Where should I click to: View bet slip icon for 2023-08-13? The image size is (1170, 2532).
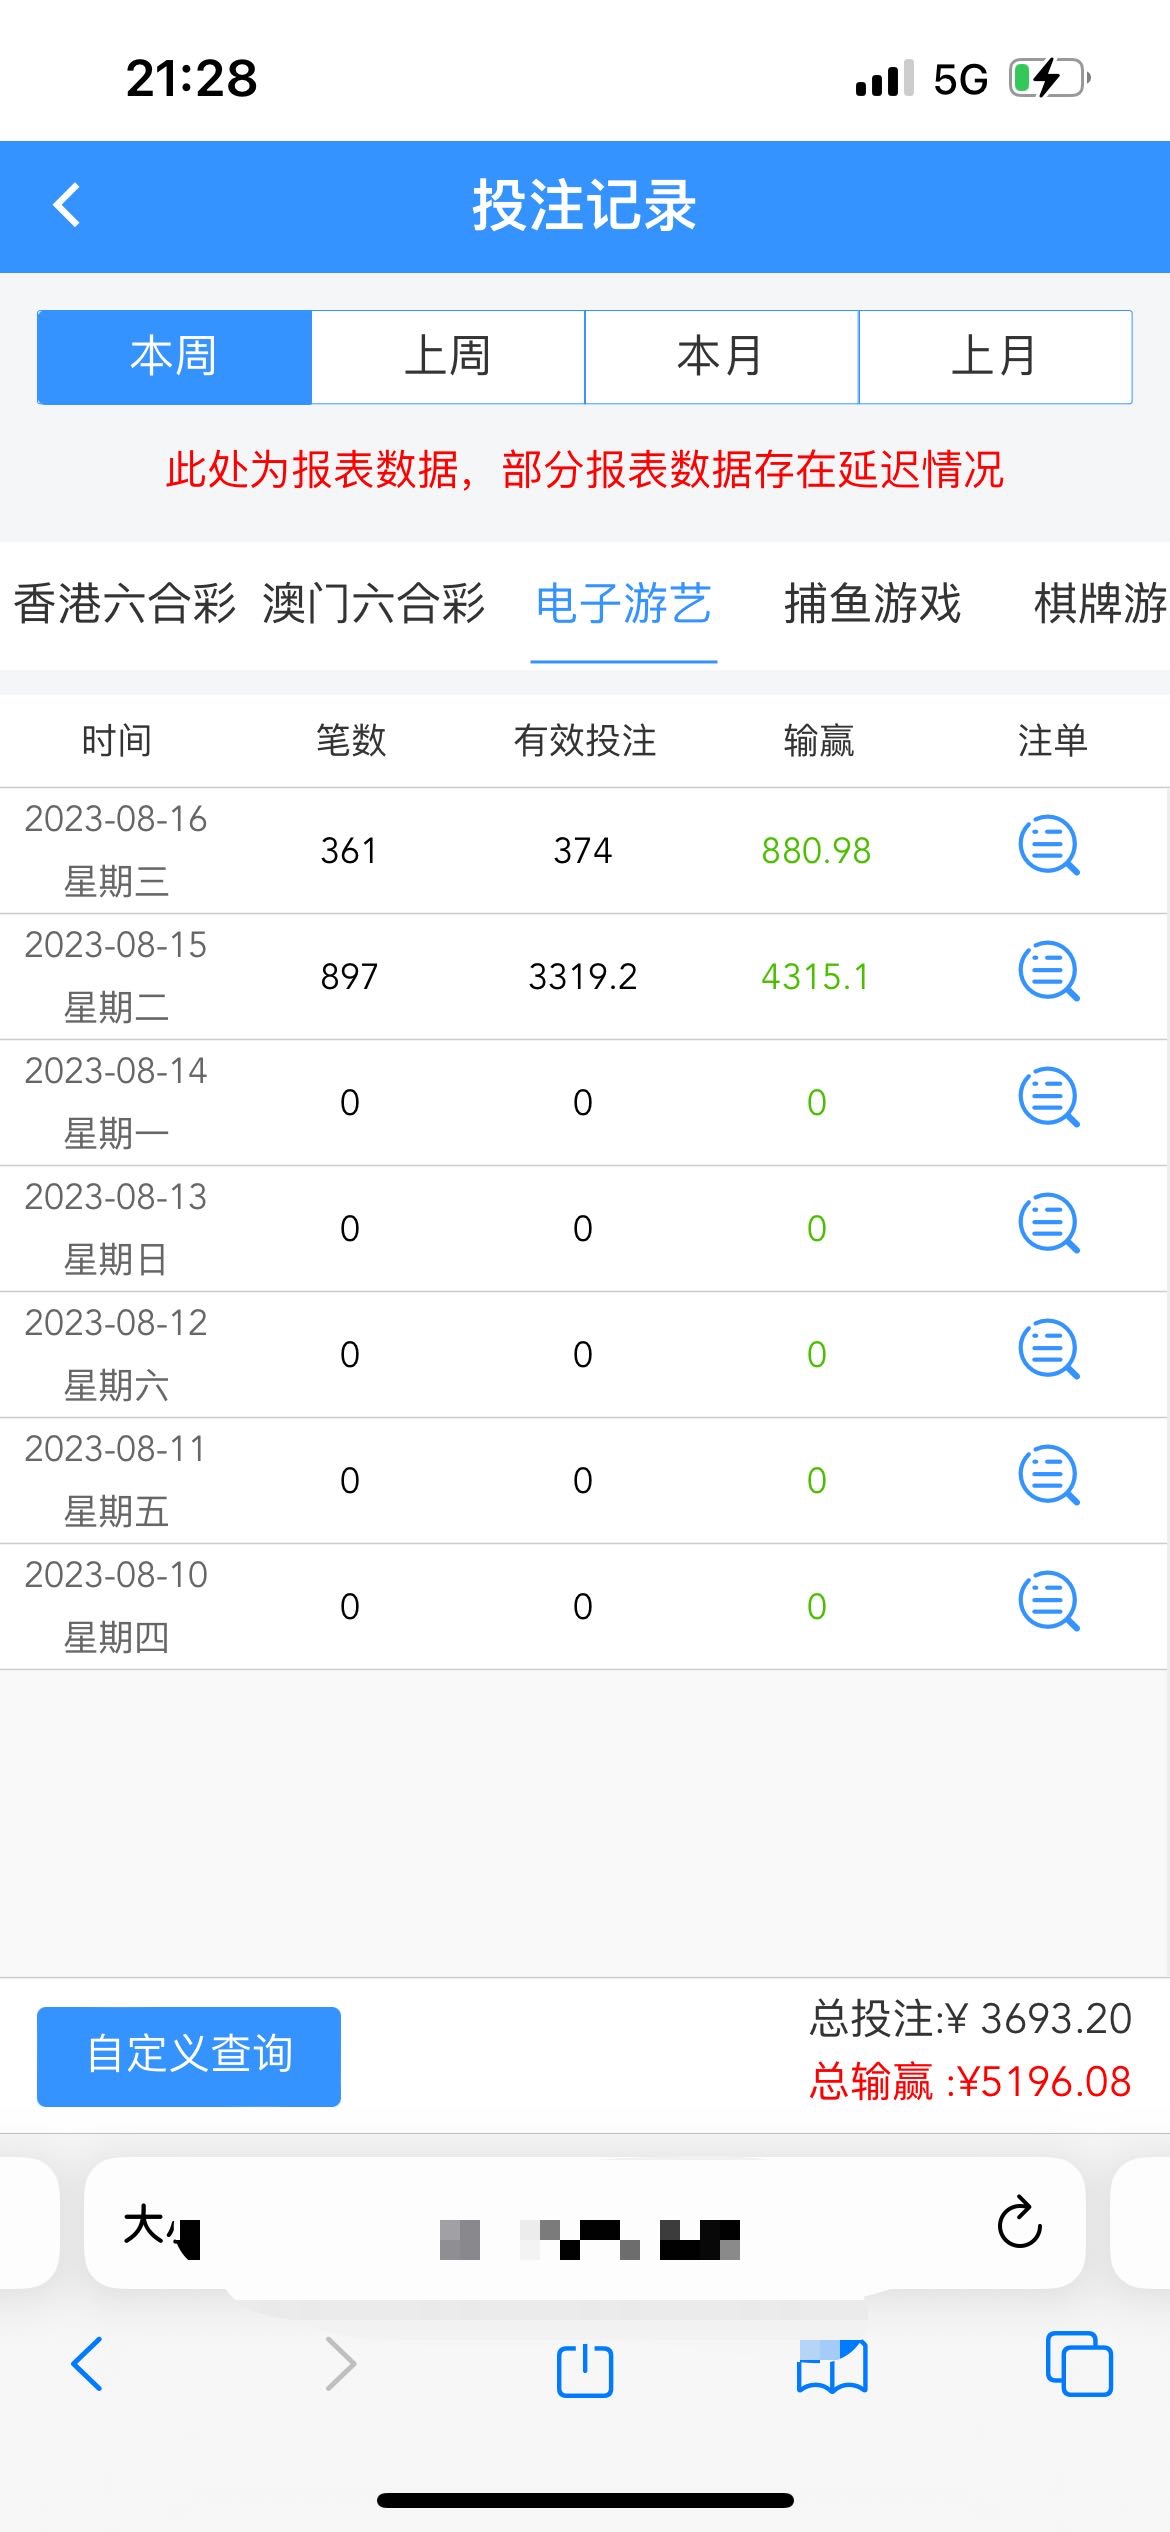coord(1048,1225)
